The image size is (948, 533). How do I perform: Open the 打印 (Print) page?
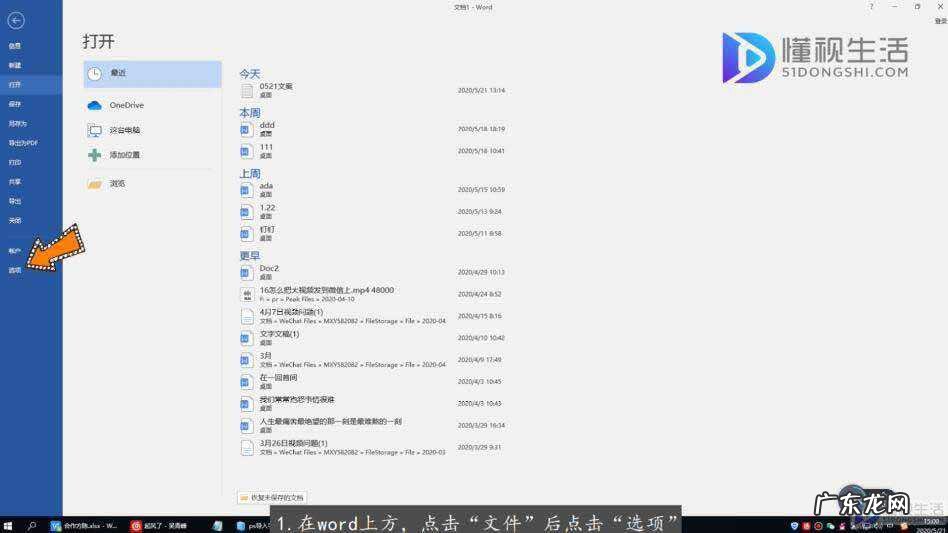tap(15, 163)
